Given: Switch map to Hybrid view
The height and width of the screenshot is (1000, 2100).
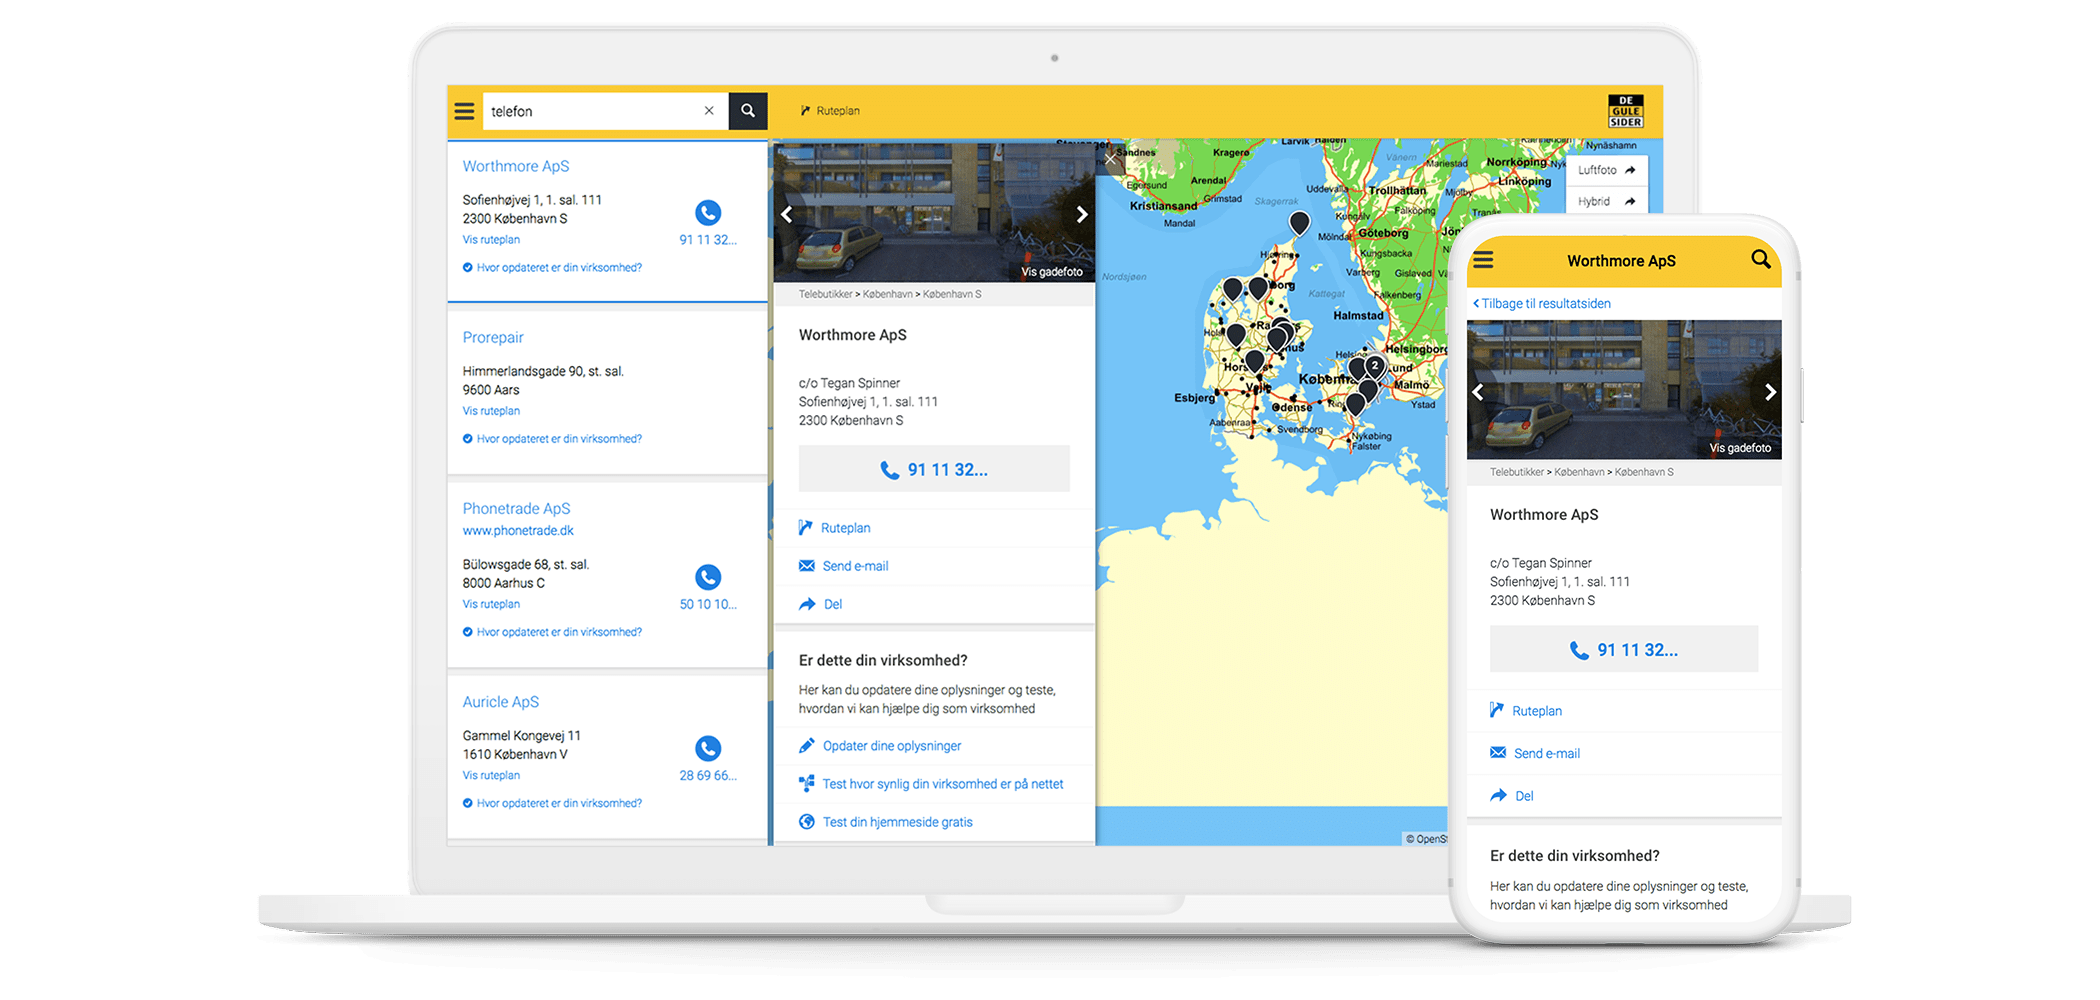Looking at the screenshot, I should point(1606,202).
